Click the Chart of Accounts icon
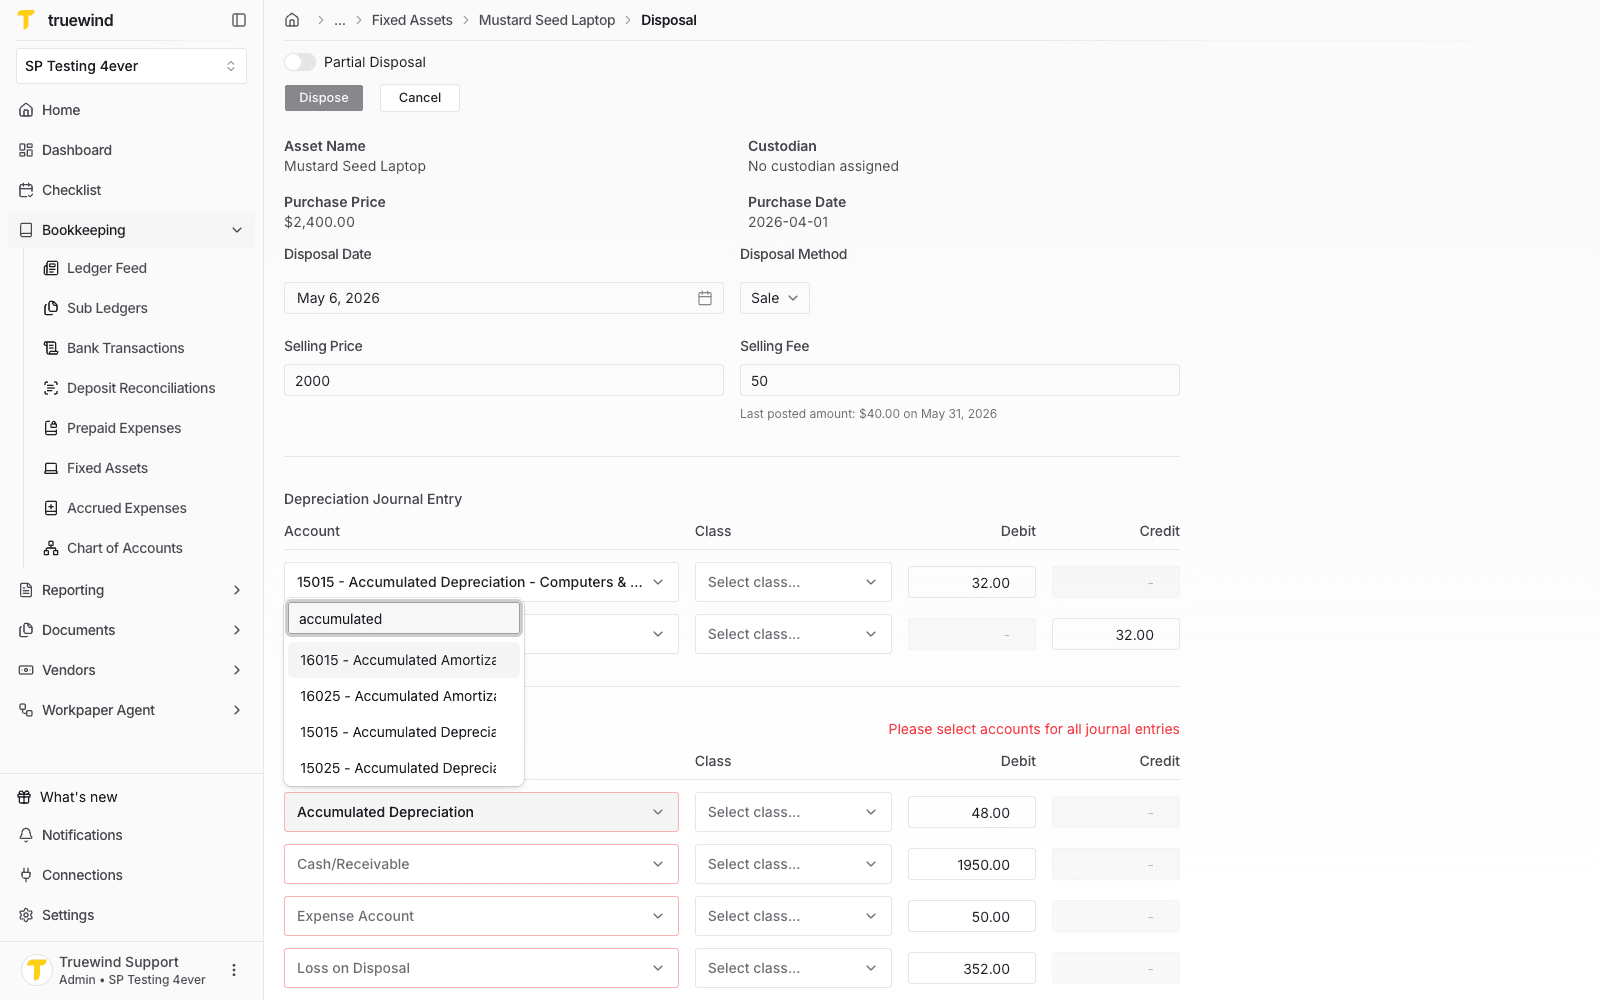 coord(51,548)
